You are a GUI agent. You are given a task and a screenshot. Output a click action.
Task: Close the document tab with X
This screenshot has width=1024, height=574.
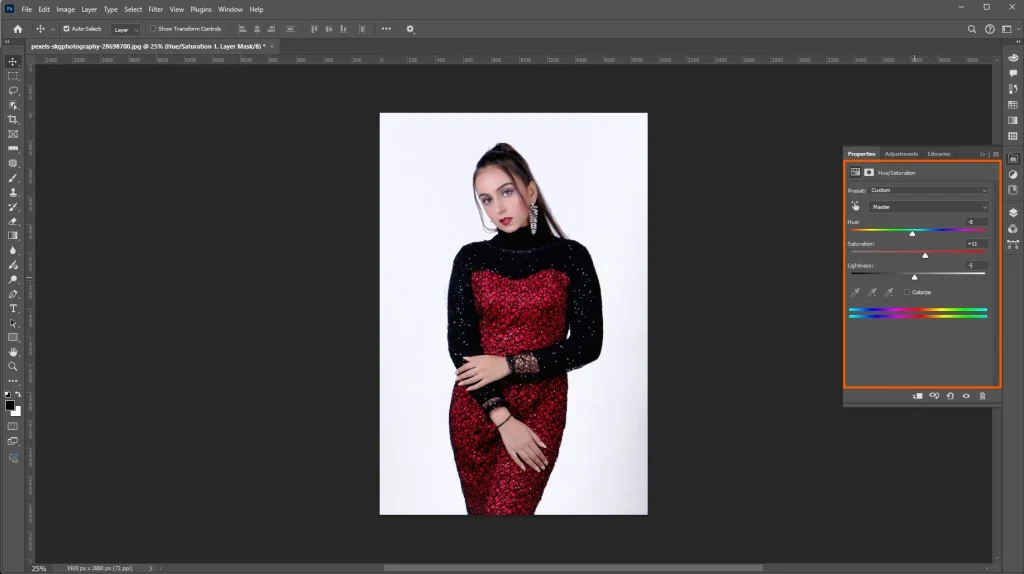click(272, 46)
